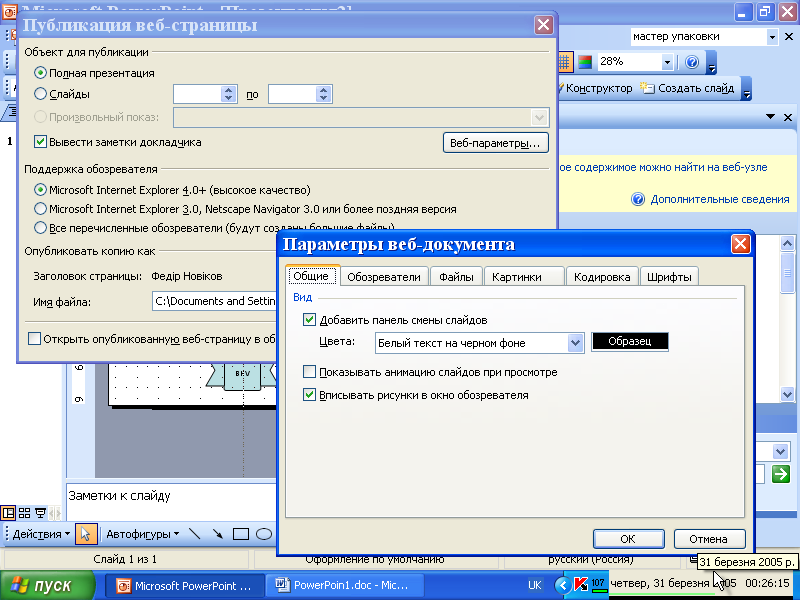
Task: Confirm with OK in Параметры веб-документа
Action: pyautogui.click(x=628, y=539)
